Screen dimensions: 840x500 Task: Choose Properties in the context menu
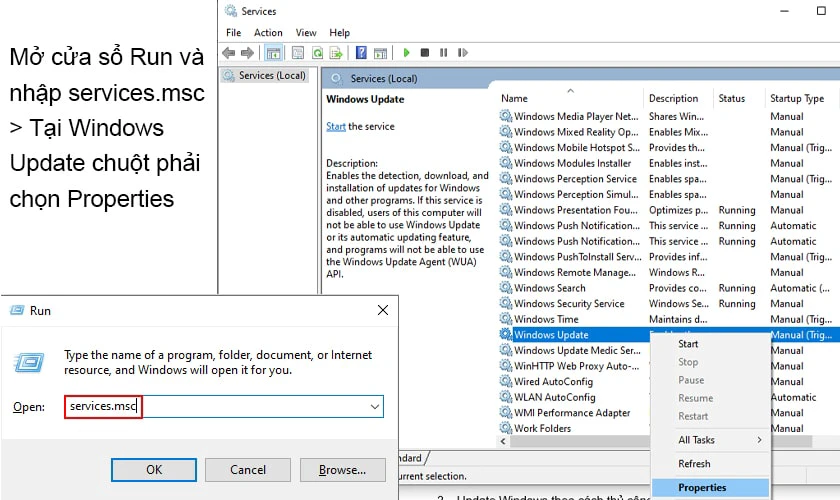click(710, 488)
